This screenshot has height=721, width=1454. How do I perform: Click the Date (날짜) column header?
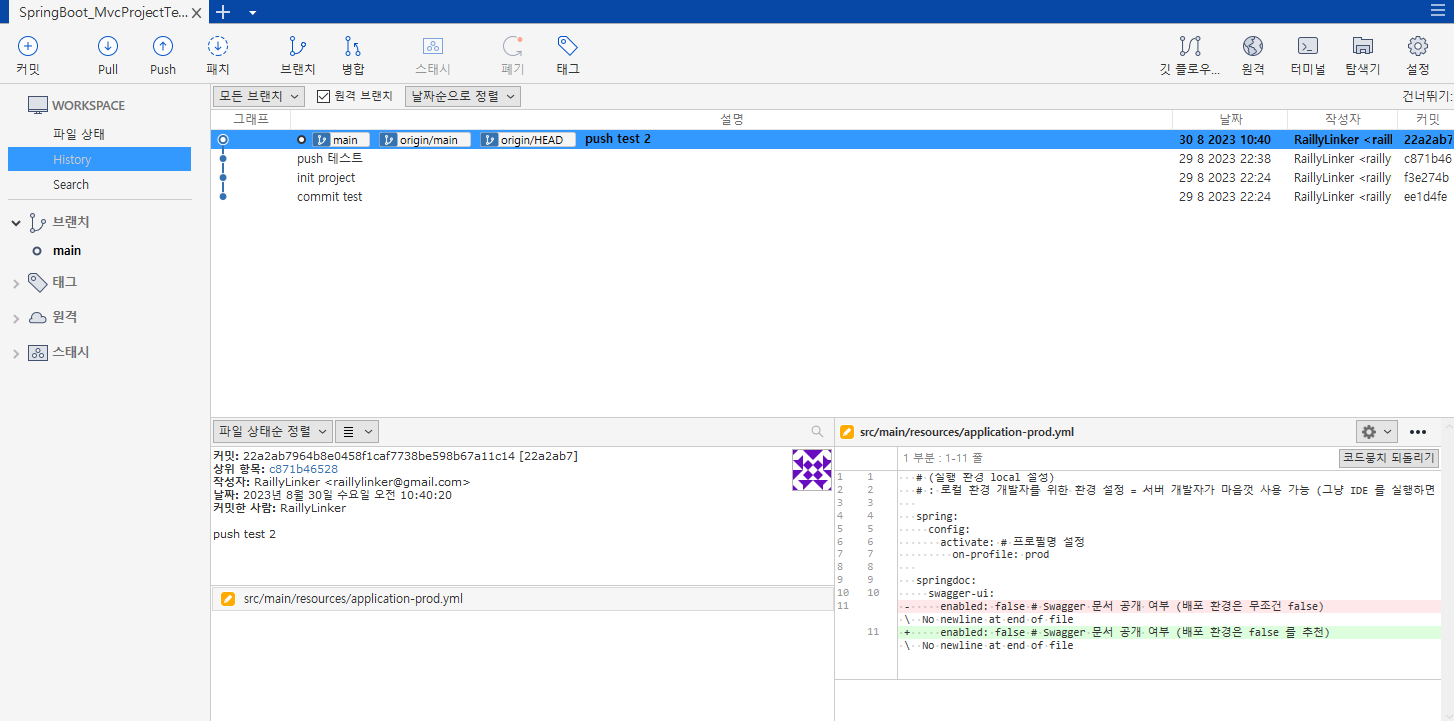tap(1230, 119)
